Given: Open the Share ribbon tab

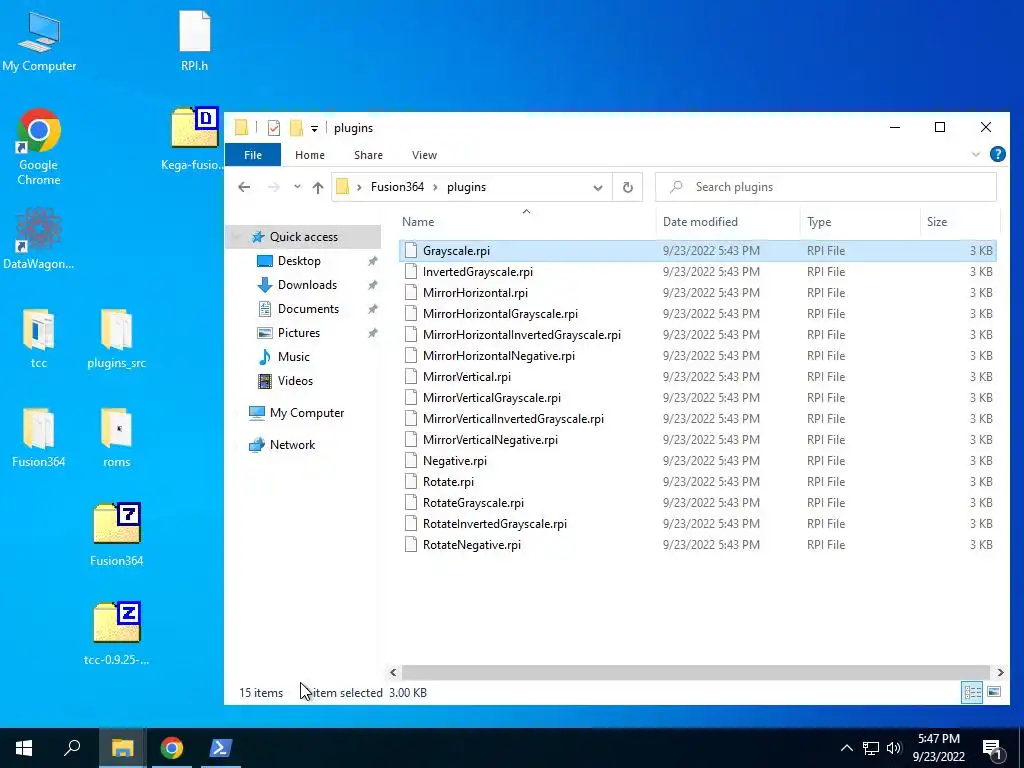Looking at the screenshot, I should point(368,155).
